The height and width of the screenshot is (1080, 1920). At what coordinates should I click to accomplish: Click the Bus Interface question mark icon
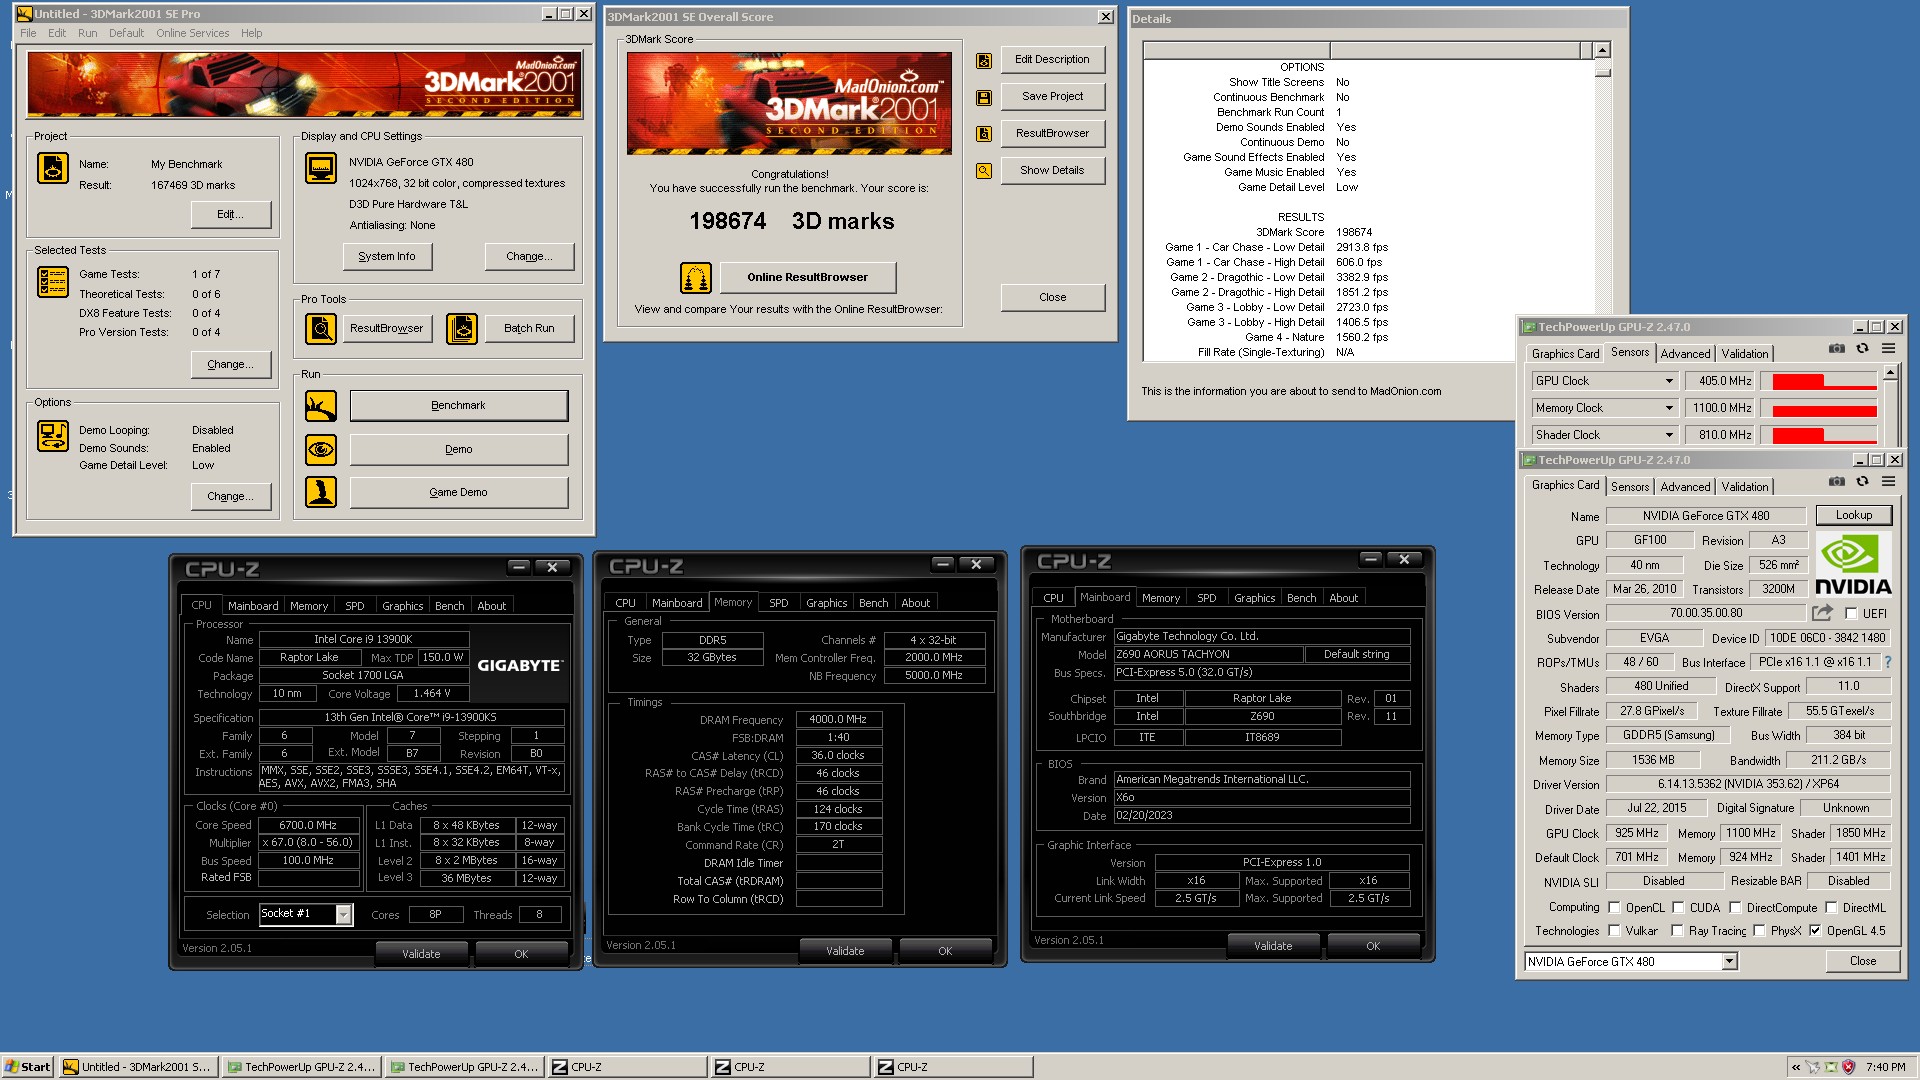[x=1888, y=662]
